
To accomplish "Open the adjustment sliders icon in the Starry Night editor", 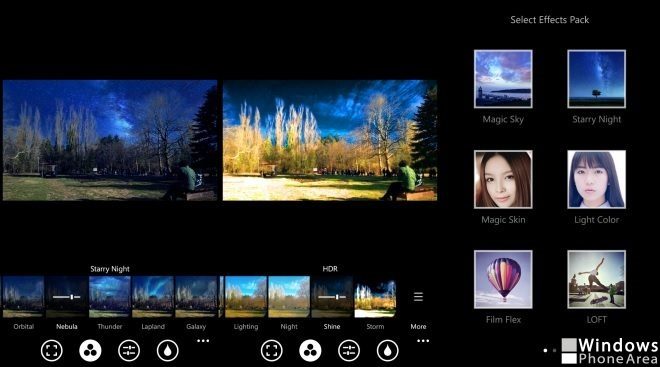I will (x=129, y=351).
